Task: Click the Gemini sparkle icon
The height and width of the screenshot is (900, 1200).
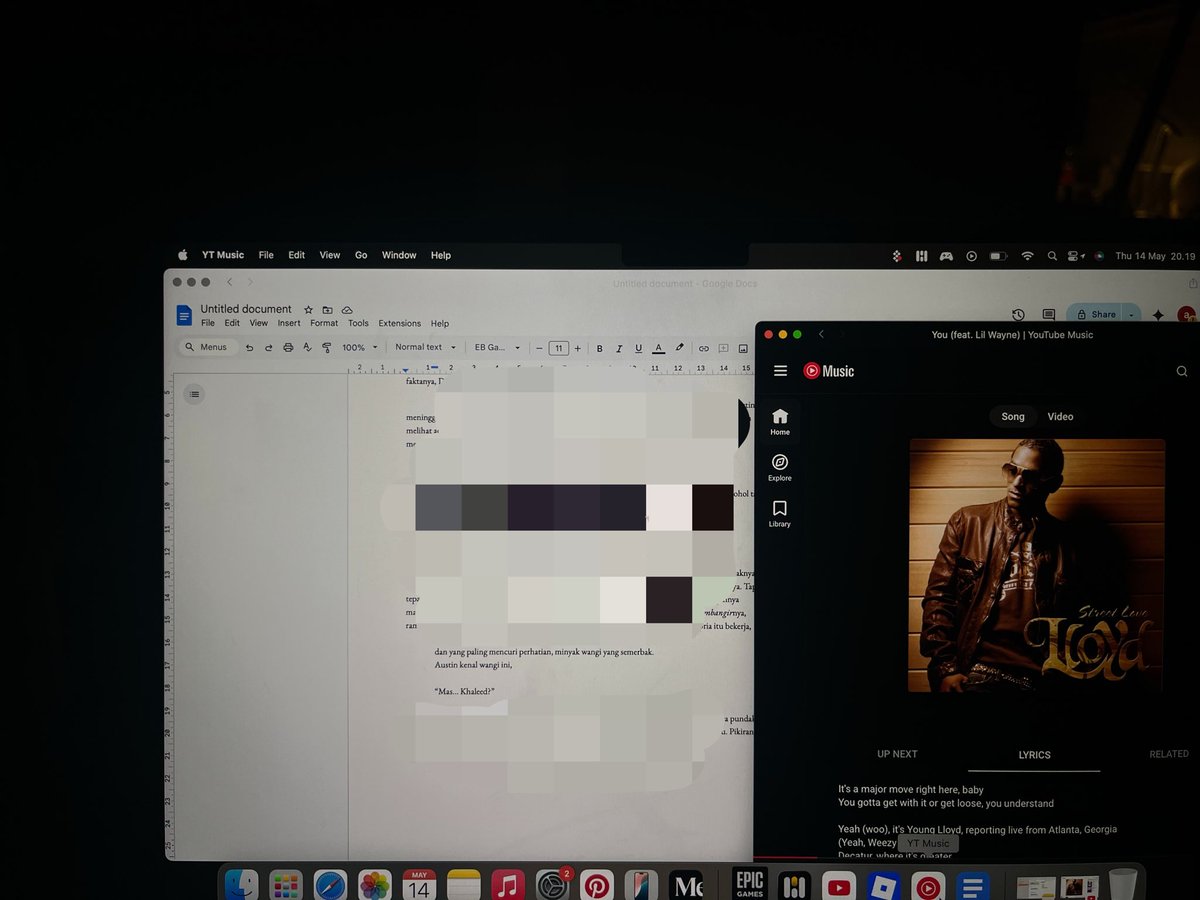Action: coord(1158,314)
